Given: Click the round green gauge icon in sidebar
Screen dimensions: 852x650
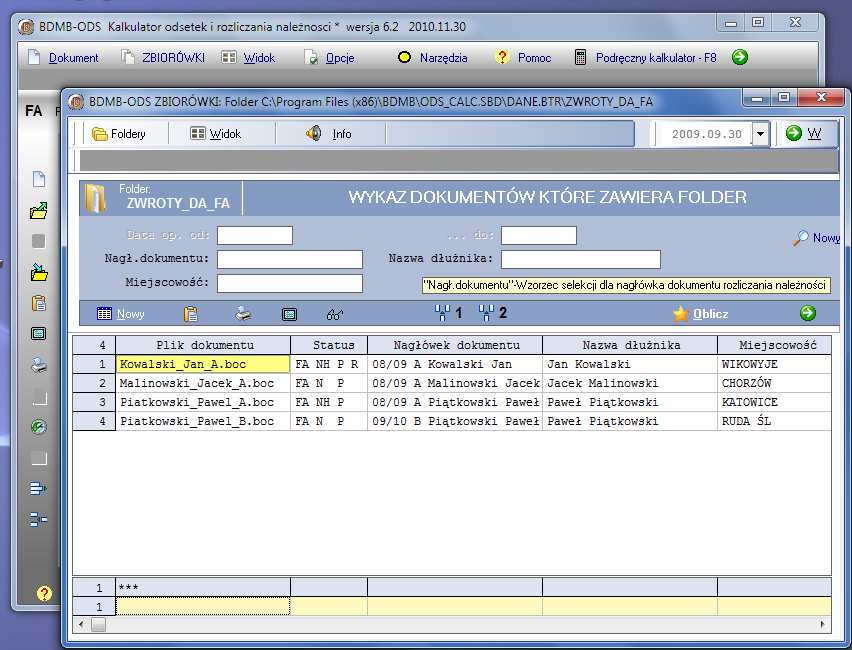Looking at the screenshot, I should coord(39,427).
